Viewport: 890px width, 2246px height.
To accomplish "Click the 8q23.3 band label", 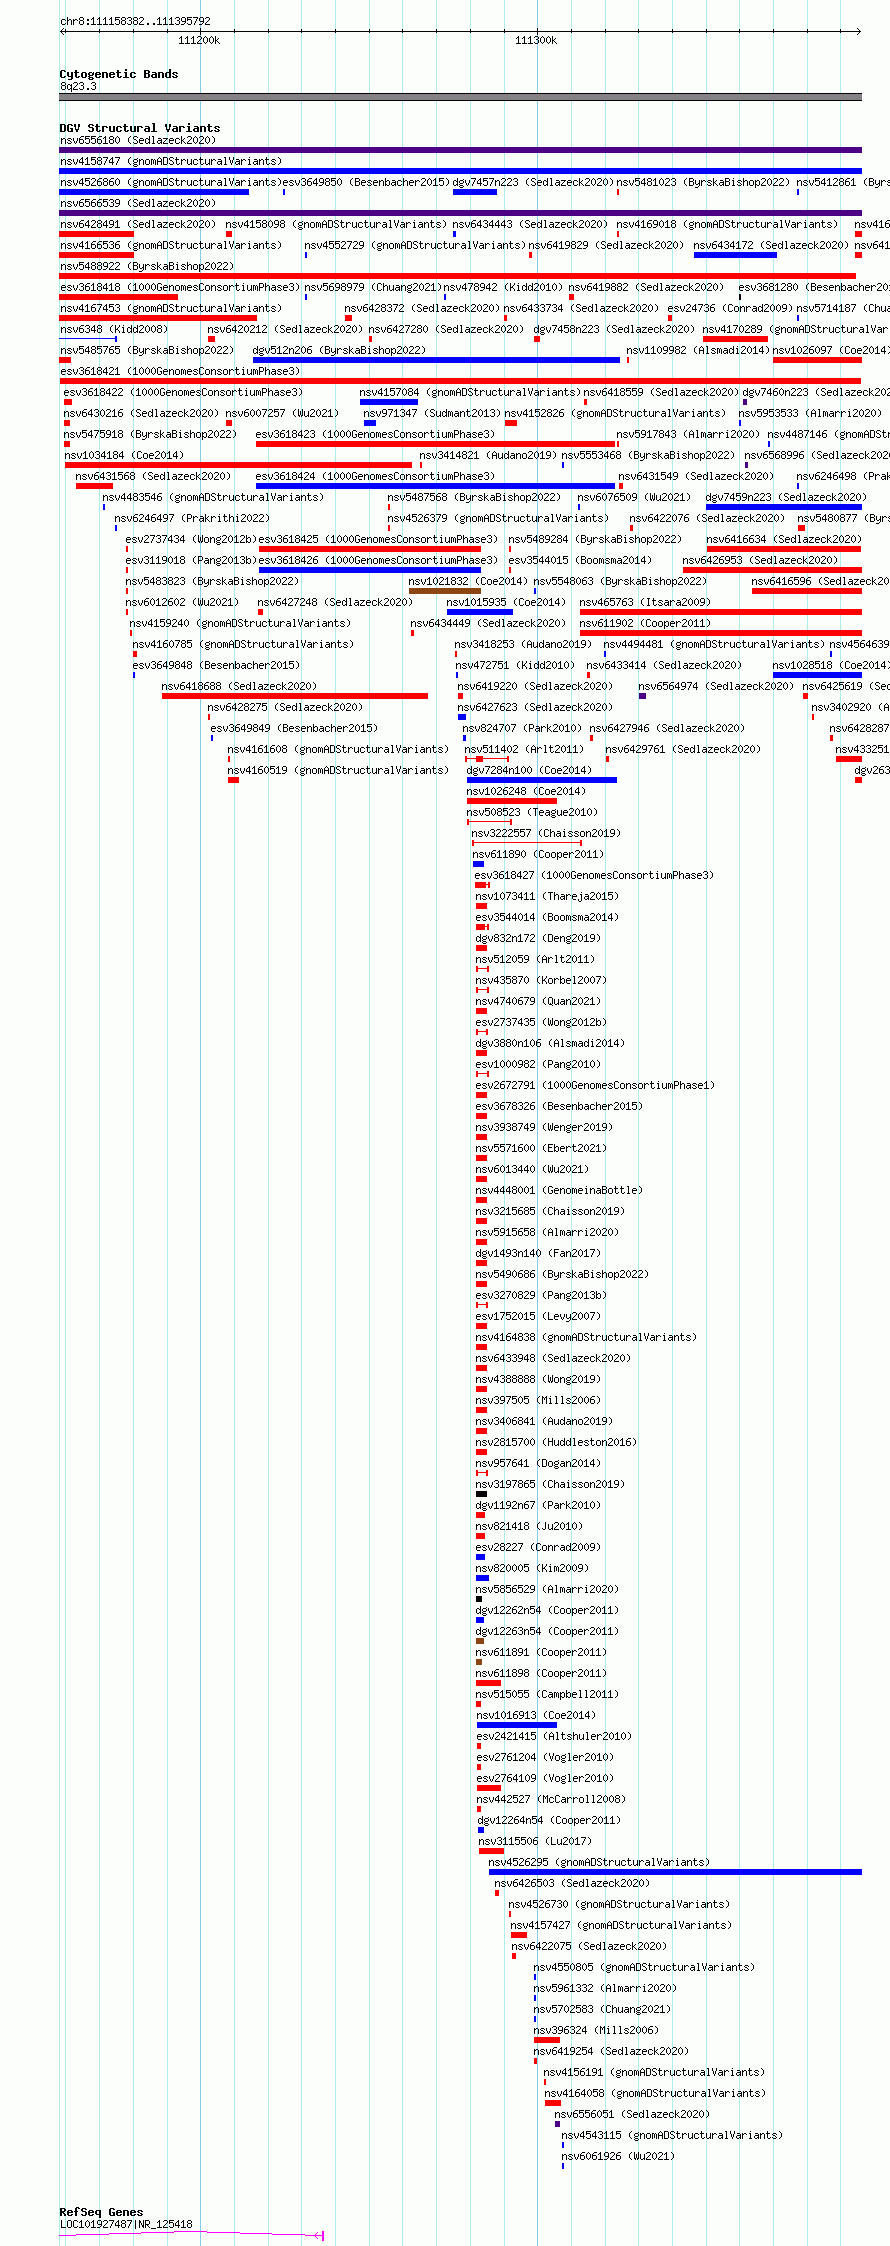I will click(78, 86).
